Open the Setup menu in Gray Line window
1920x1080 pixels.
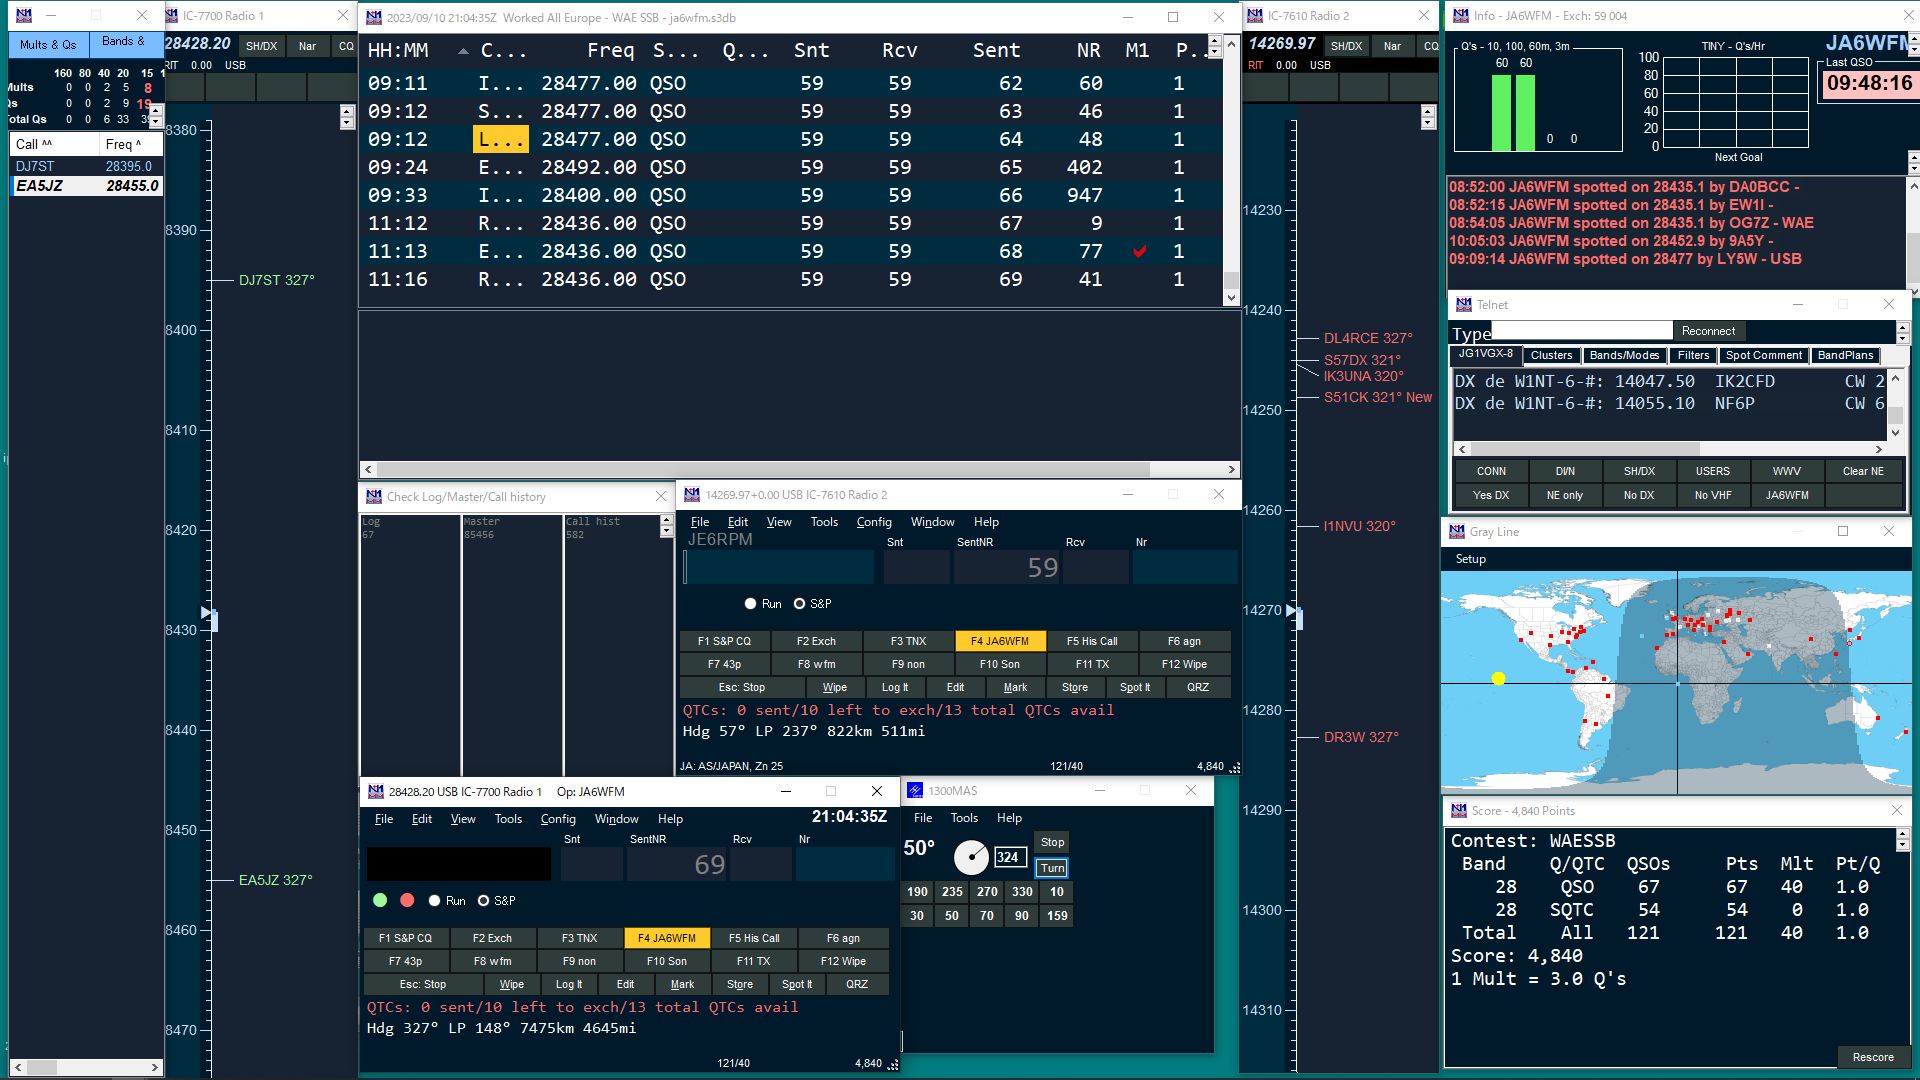(x=1470, y=559)
